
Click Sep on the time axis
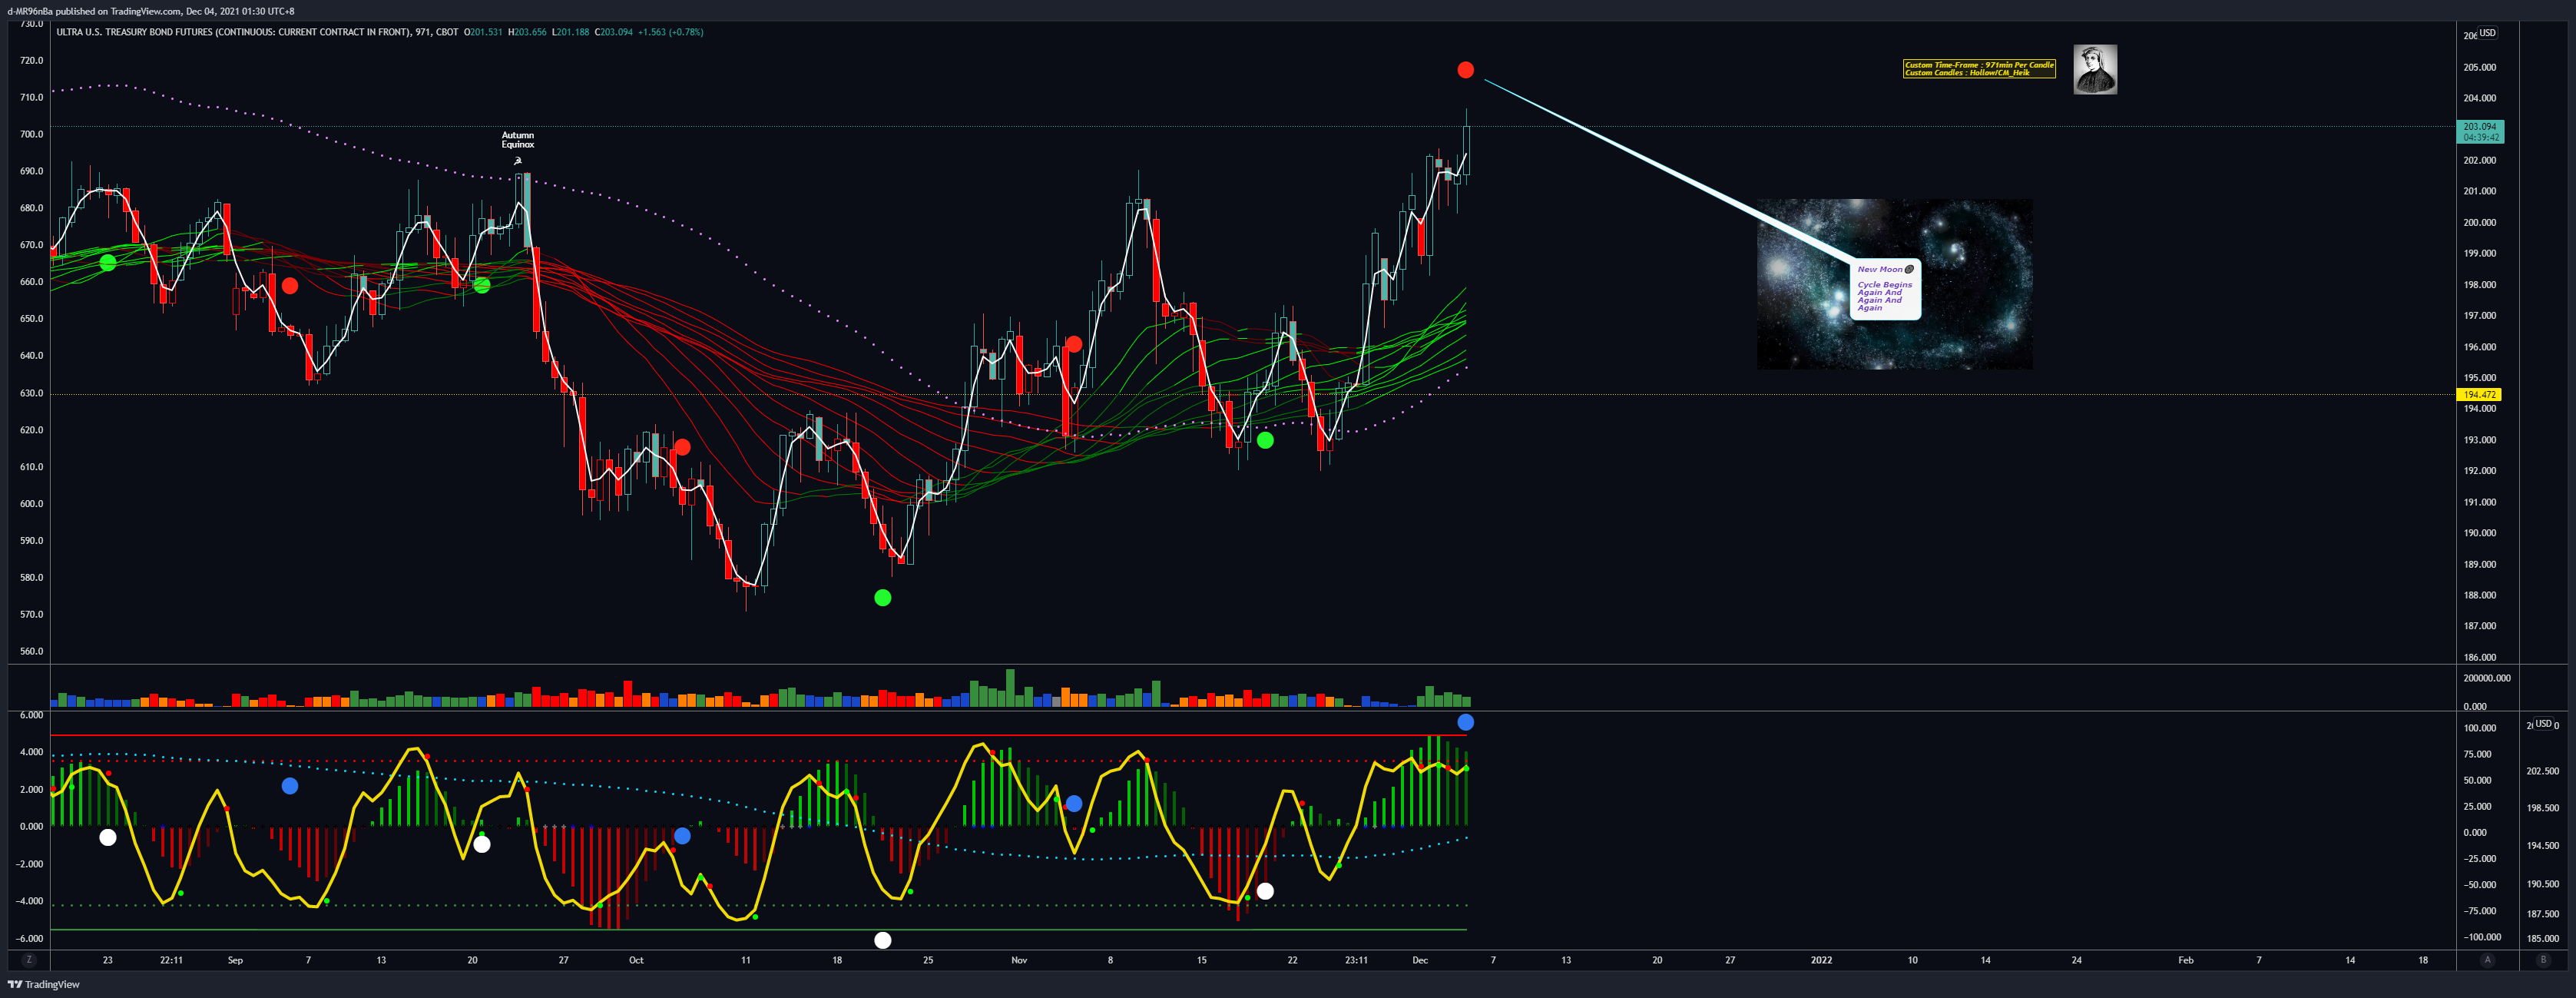tap(235, 960)
